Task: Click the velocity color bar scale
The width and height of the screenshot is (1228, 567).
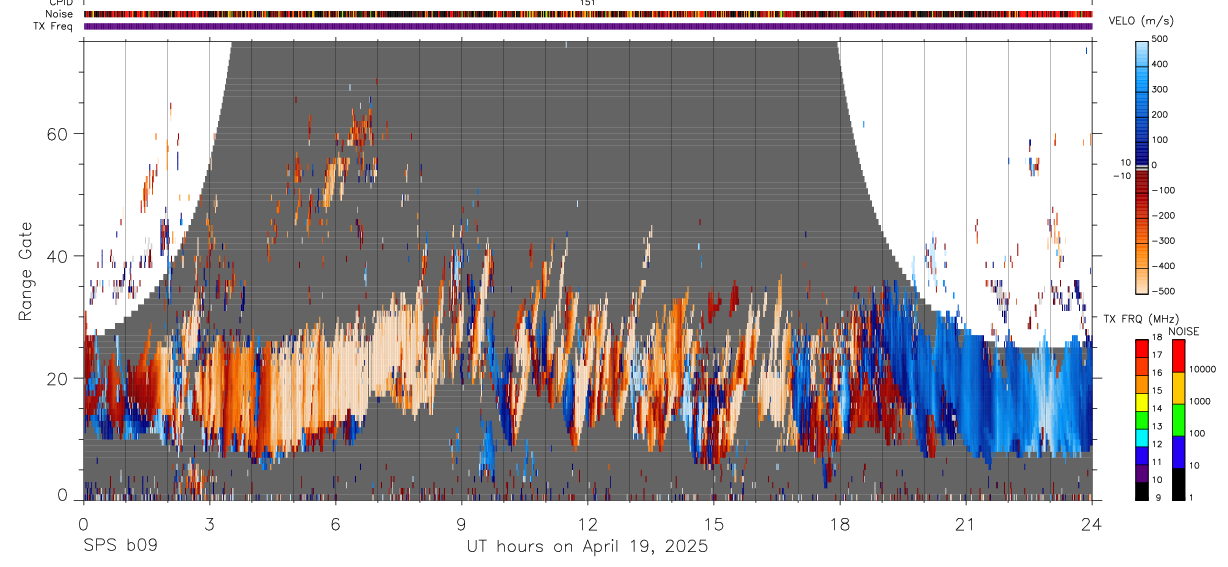Action: [x=1143, y=165]
